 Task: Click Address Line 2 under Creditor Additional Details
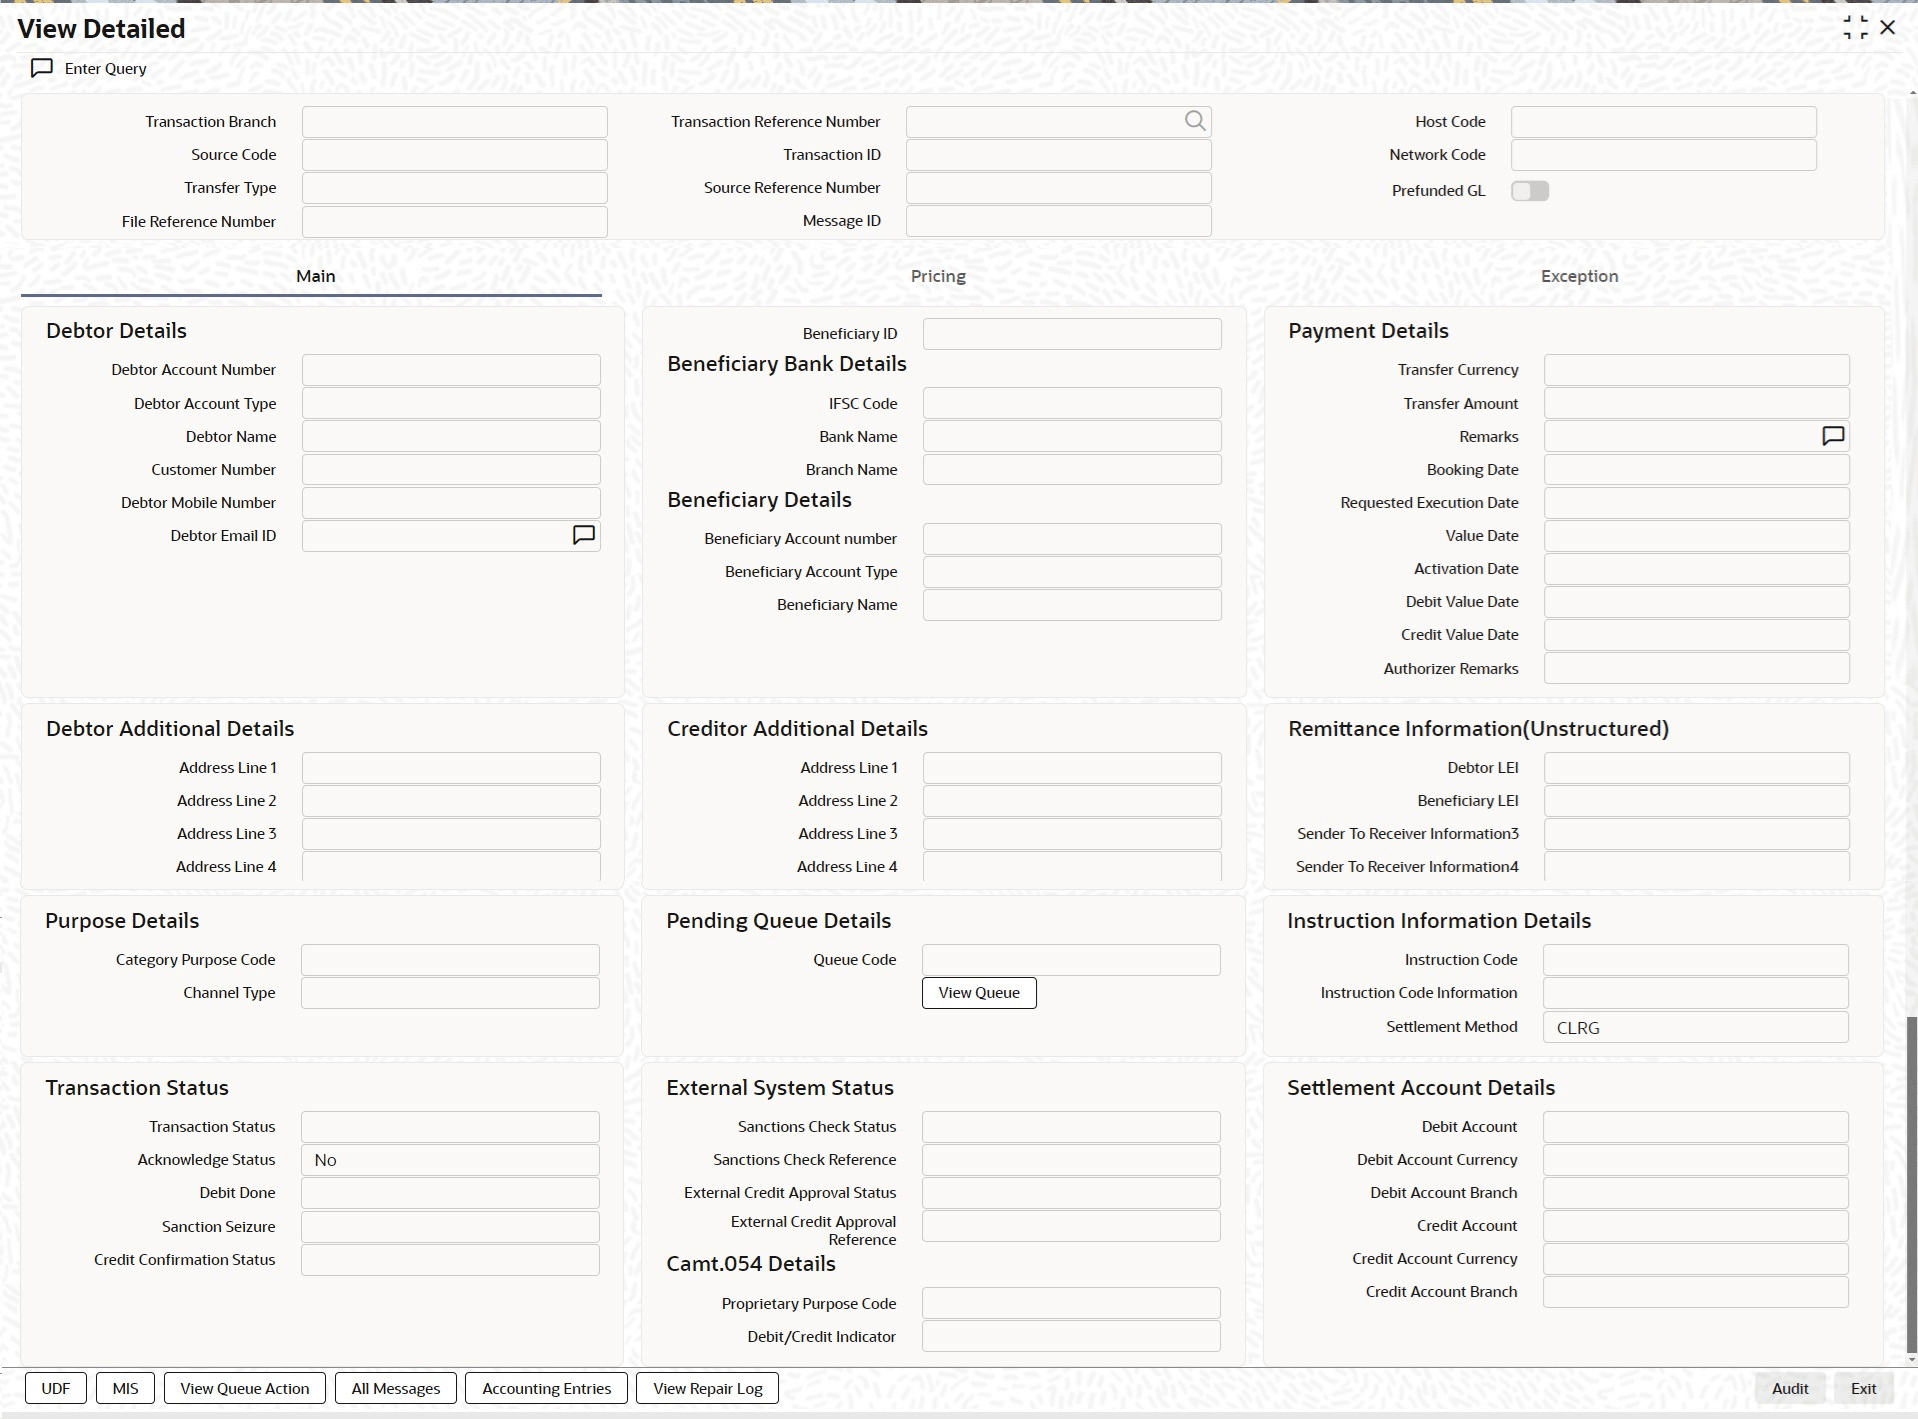[1072, 801]
